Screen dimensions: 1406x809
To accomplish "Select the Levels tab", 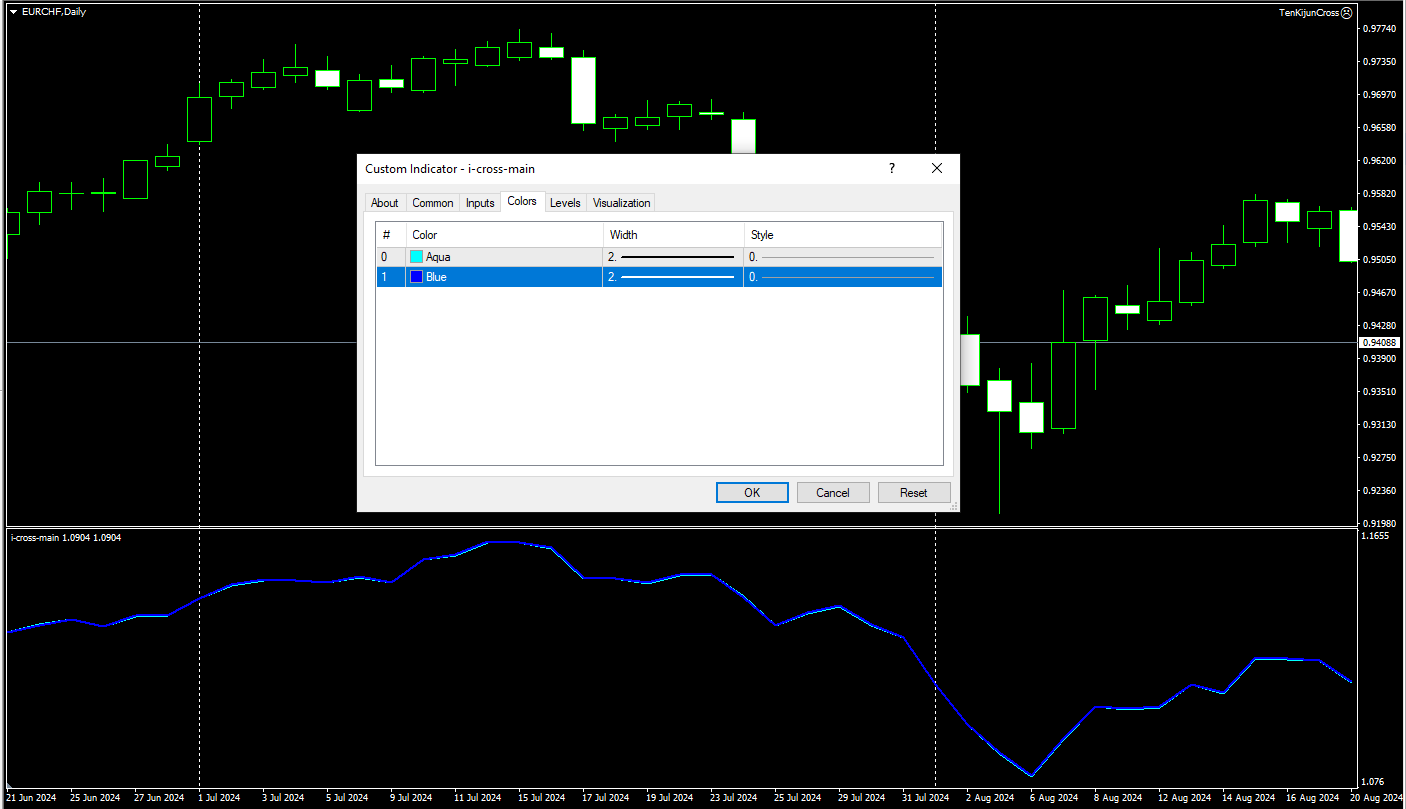I will pos(565,203).
